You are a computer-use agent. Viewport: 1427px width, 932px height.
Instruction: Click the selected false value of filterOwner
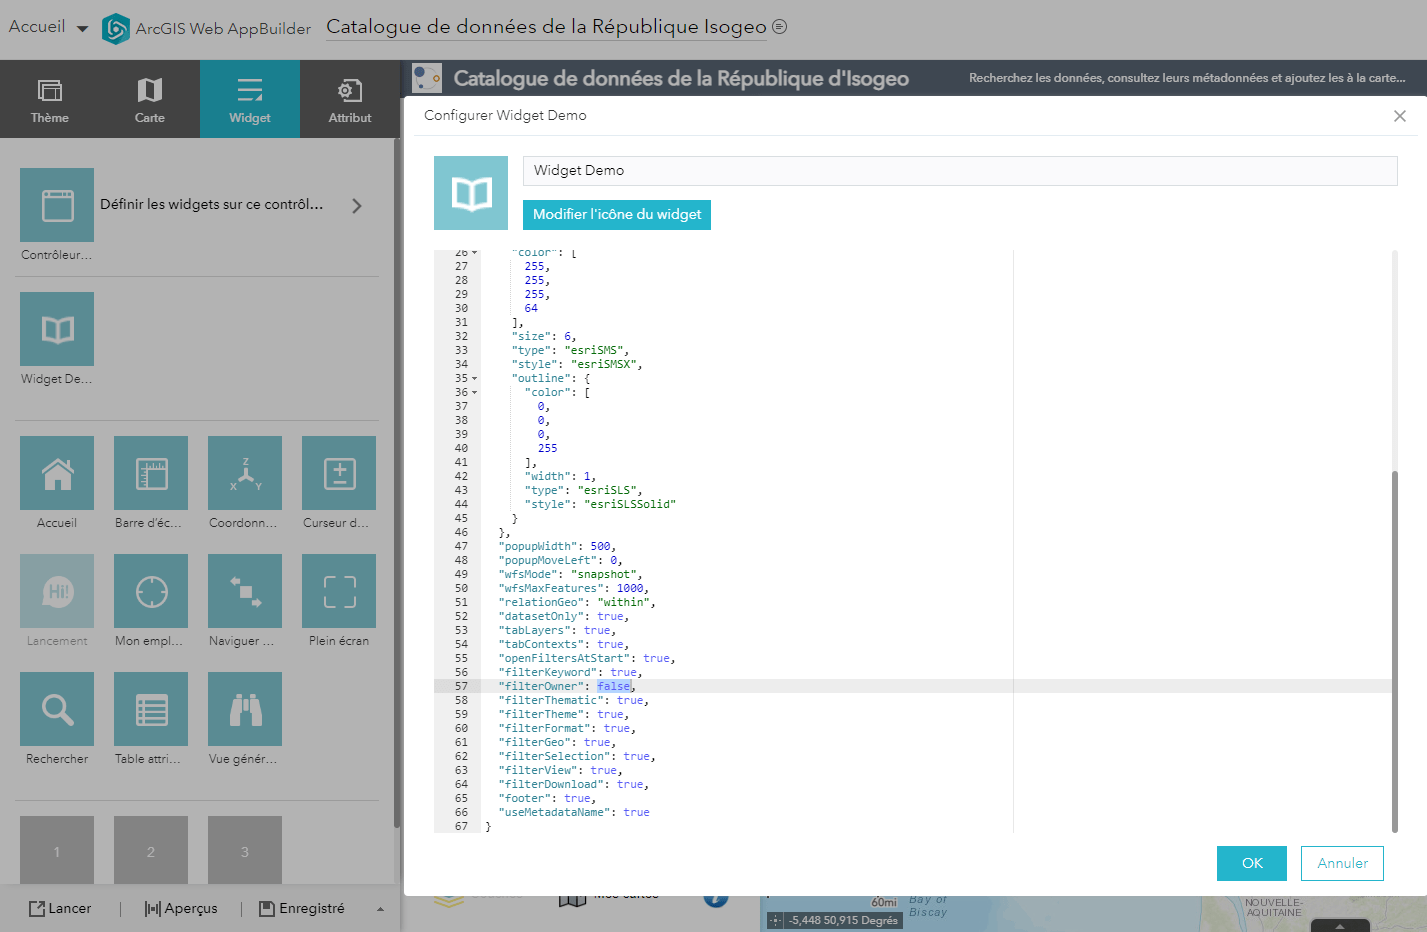tap(614, 686)
